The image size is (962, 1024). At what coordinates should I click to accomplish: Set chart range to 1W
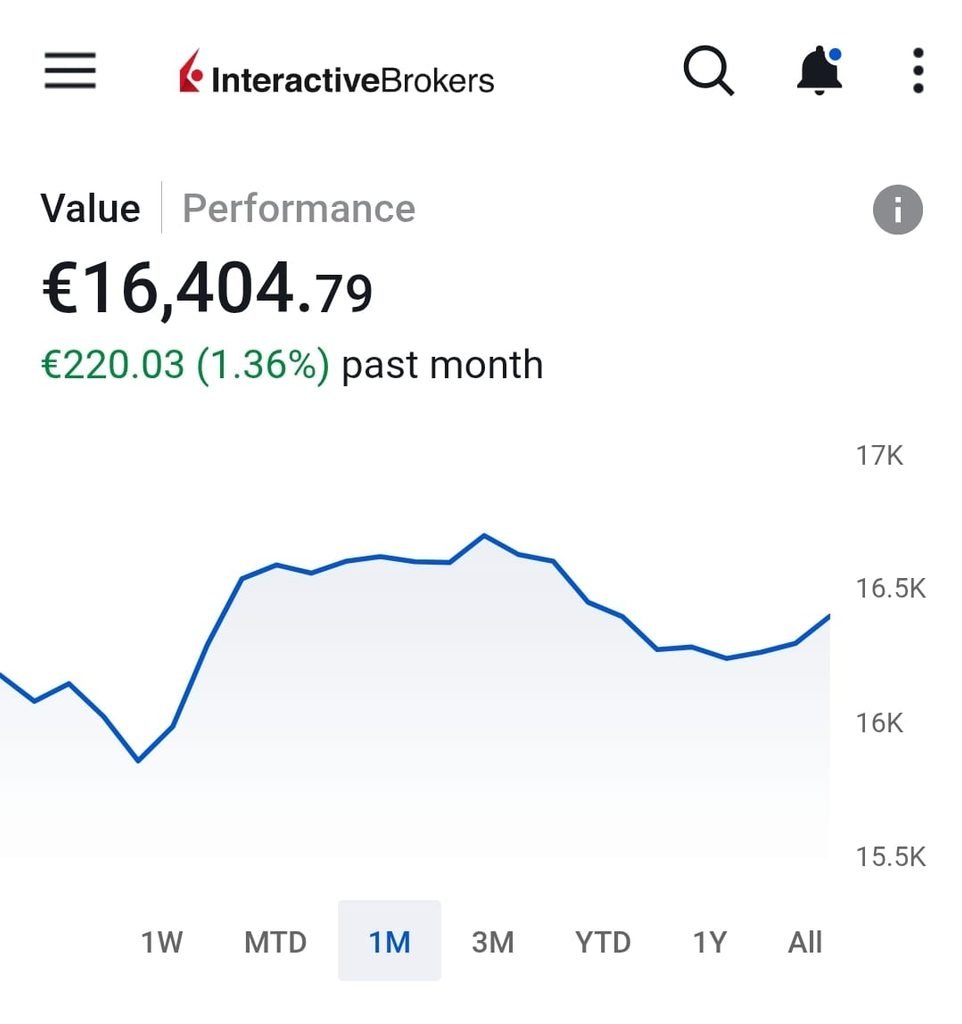pos(162,942)
